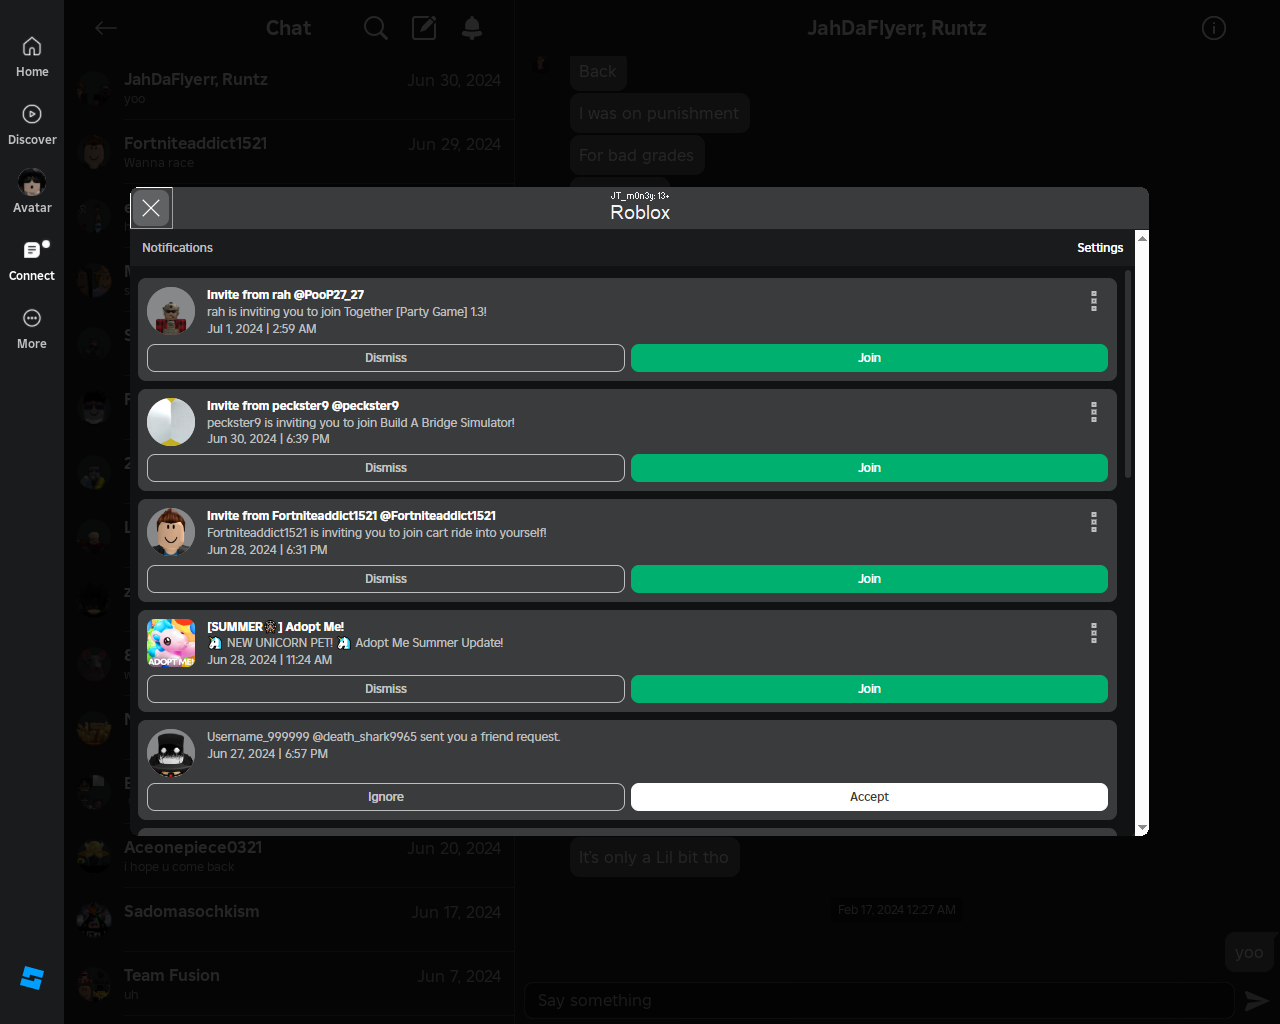
Task: Click the 'It's only a Lil bit tho' message
Action: tap(654, 857)
